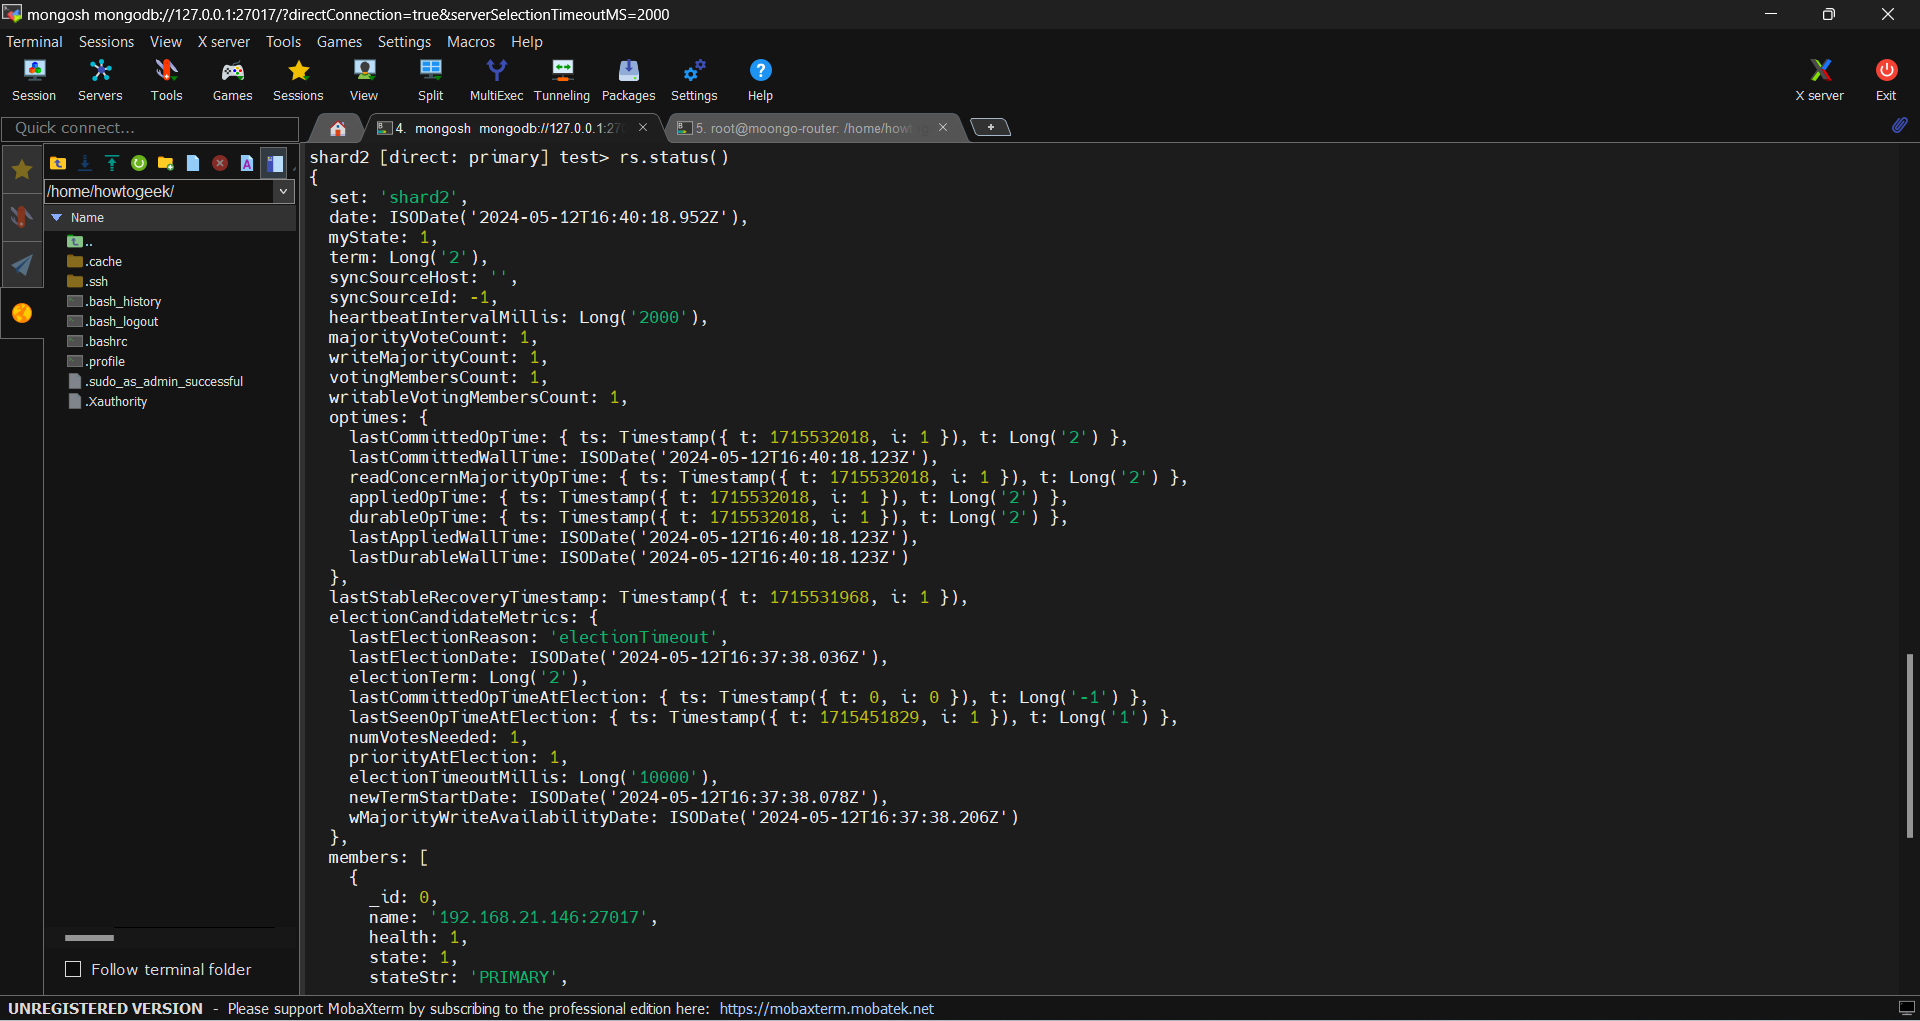Click the Tunneling toolbar icon
Screen dimensions: 1920x1021
[x=562, y=79]
